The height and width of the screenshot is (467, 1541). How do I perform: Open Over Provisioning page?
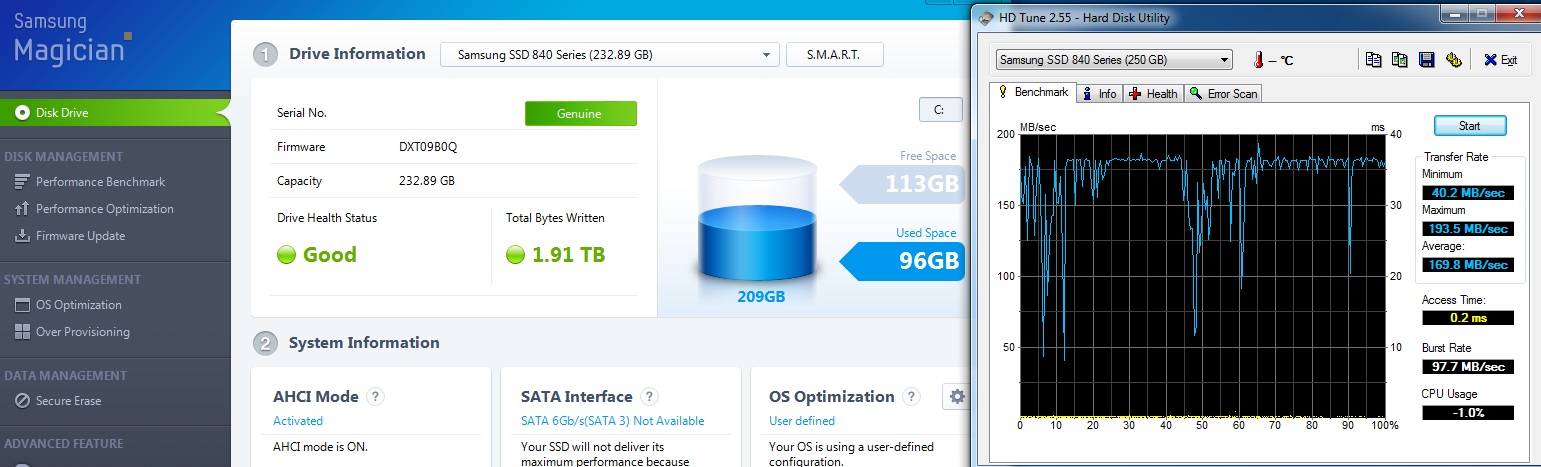[x=82, y=332]
